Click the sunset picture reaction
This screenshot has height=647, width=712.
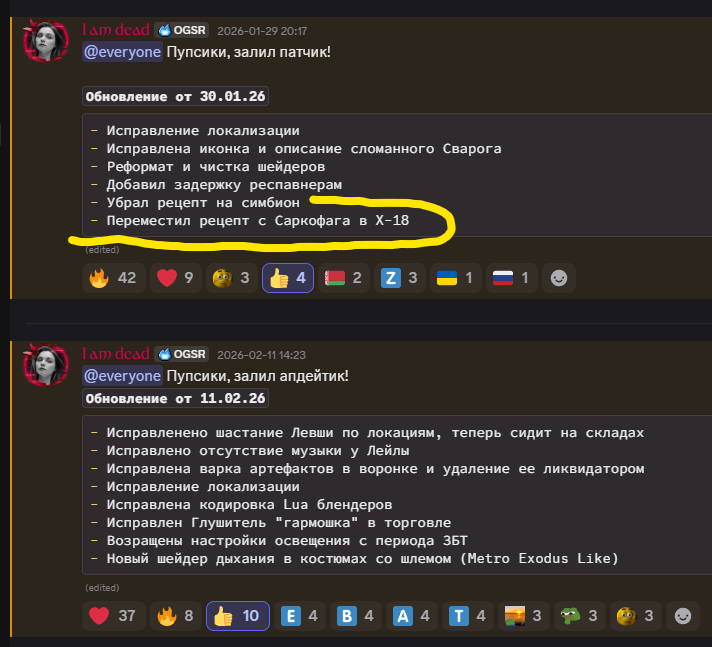point(524,616)
